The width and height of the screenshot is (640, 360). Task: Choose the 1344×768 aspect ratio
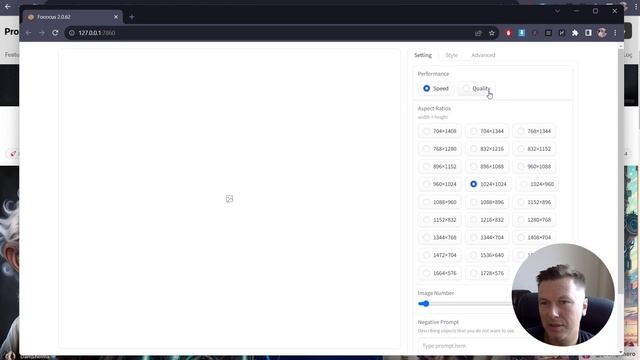click(440, 237)
